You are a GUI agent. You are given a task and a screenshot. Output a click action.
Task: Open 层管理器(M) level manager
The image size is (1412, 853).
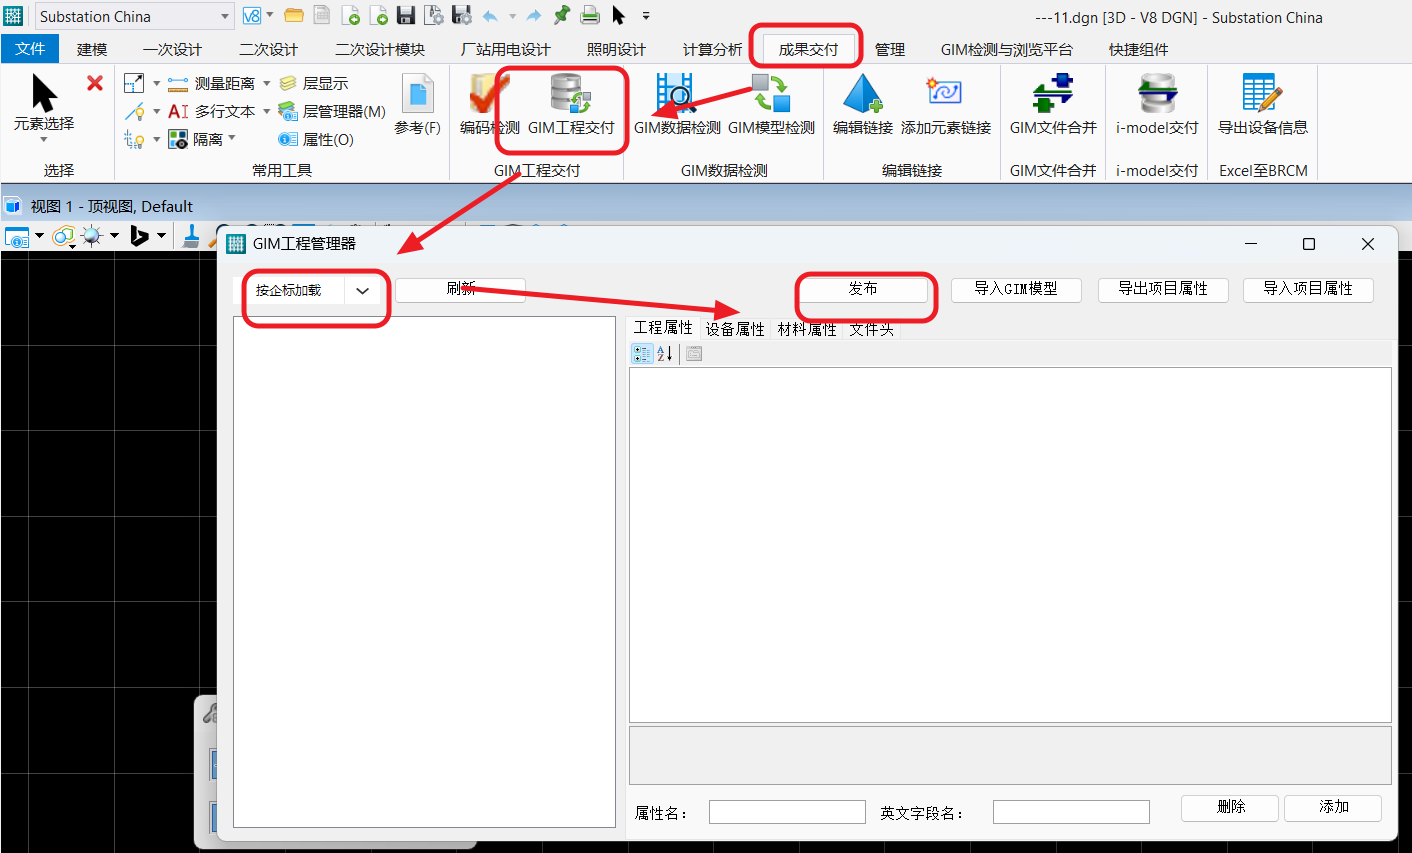tap(332, 112)
